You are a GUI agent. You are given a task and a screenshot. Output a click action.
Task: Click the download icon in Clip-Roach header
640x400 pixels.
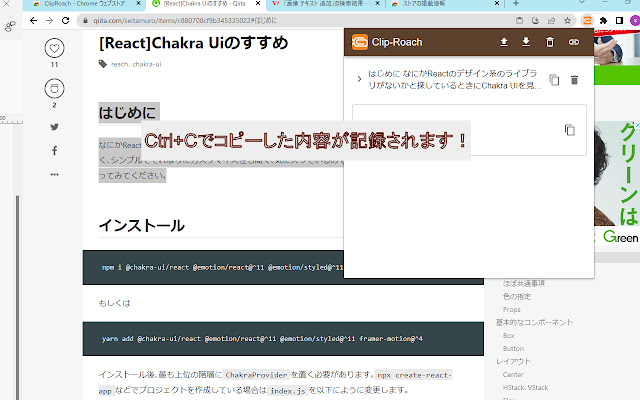[526, 42]
